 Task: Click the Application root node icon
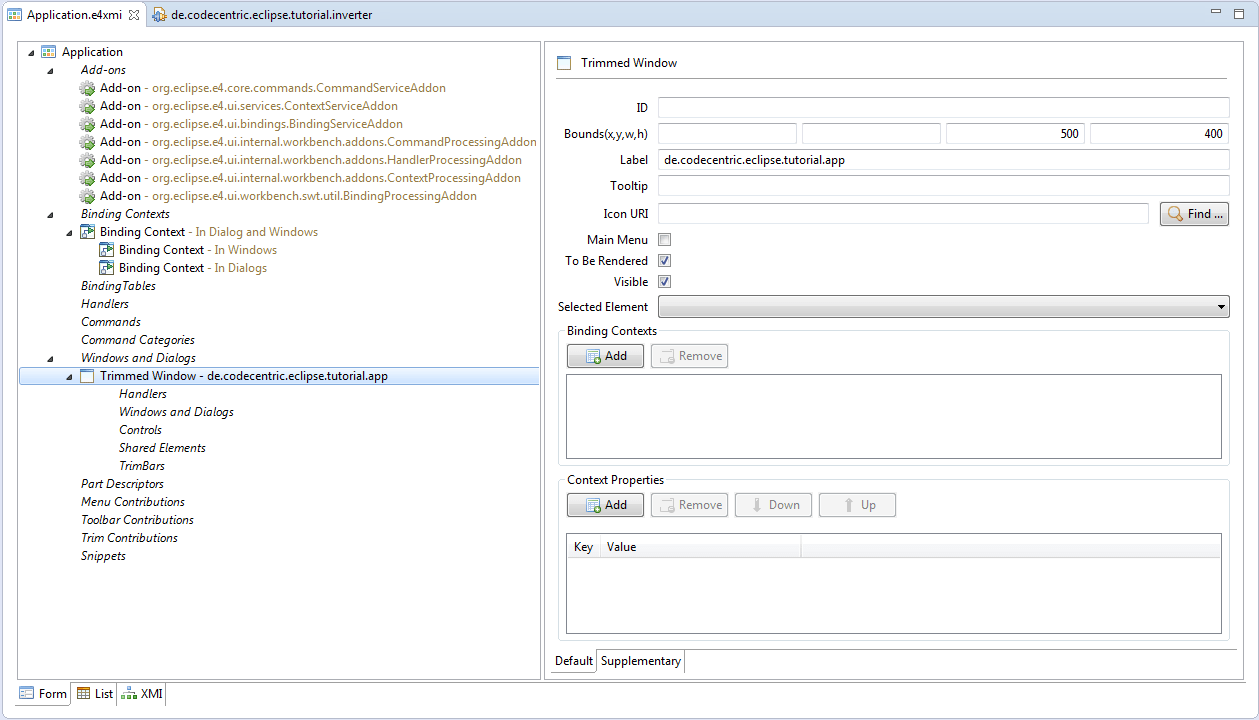(48, 52)
